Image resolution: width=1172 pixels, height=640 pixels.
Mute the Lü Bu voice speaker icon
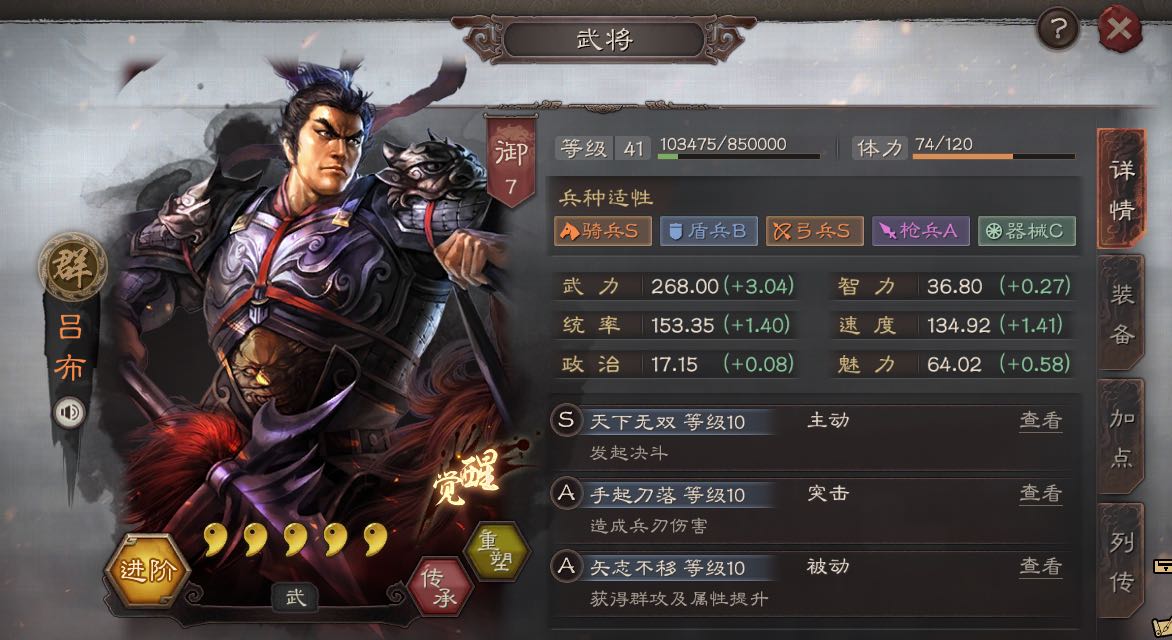point(70,412)
